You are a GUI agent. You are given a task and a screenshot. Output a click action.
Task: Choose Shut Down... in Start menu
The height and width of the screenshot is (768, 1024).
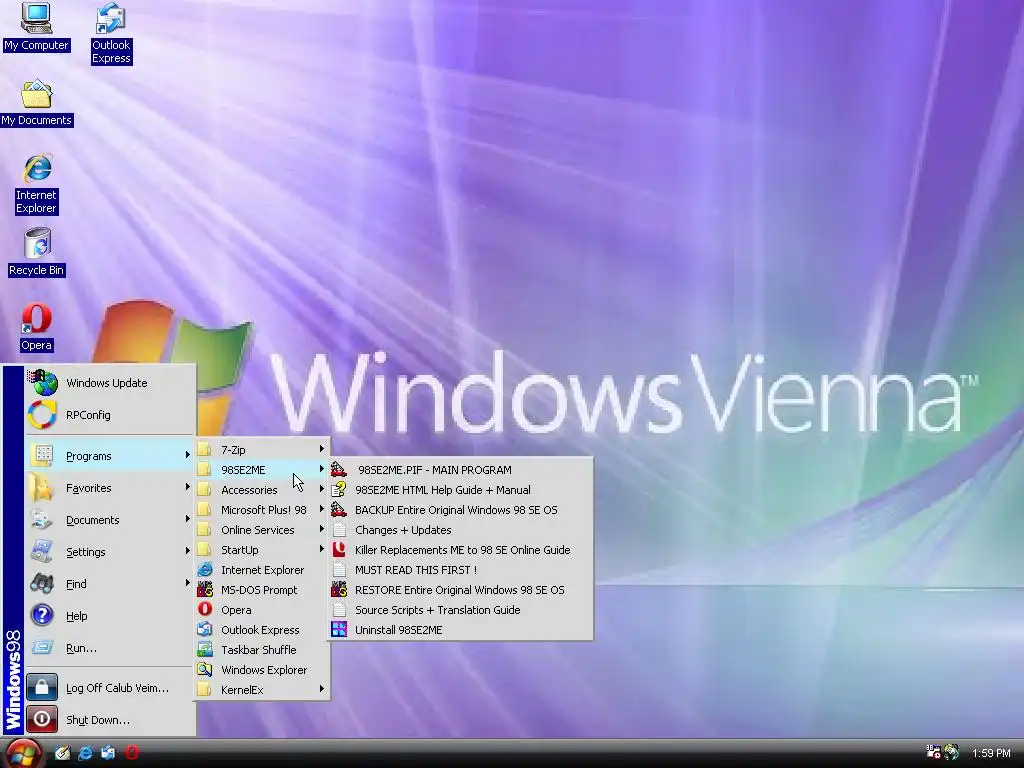coord(110,720)
